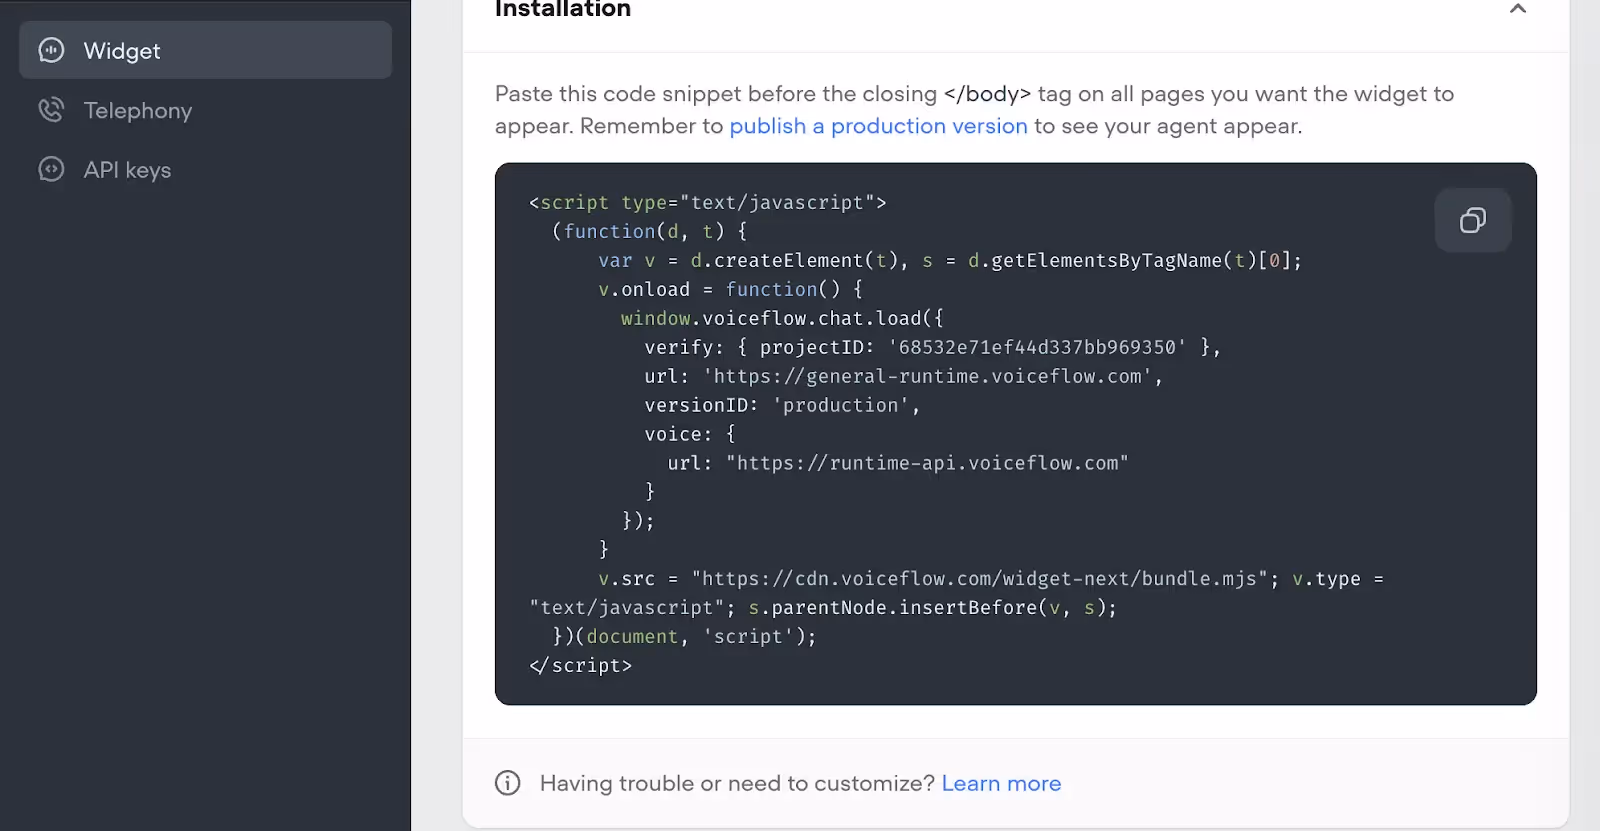Click the runtime-api.voiceflow.com voice URL
The image size is (1600, 831).
click(x=927, y=463)
